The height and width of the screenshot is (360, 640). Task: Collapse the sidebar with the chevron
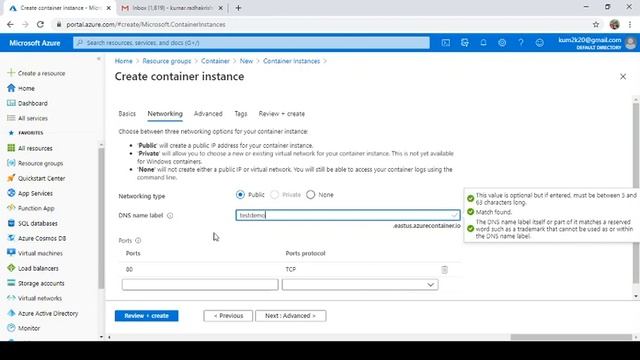click(x=98, y=59)
